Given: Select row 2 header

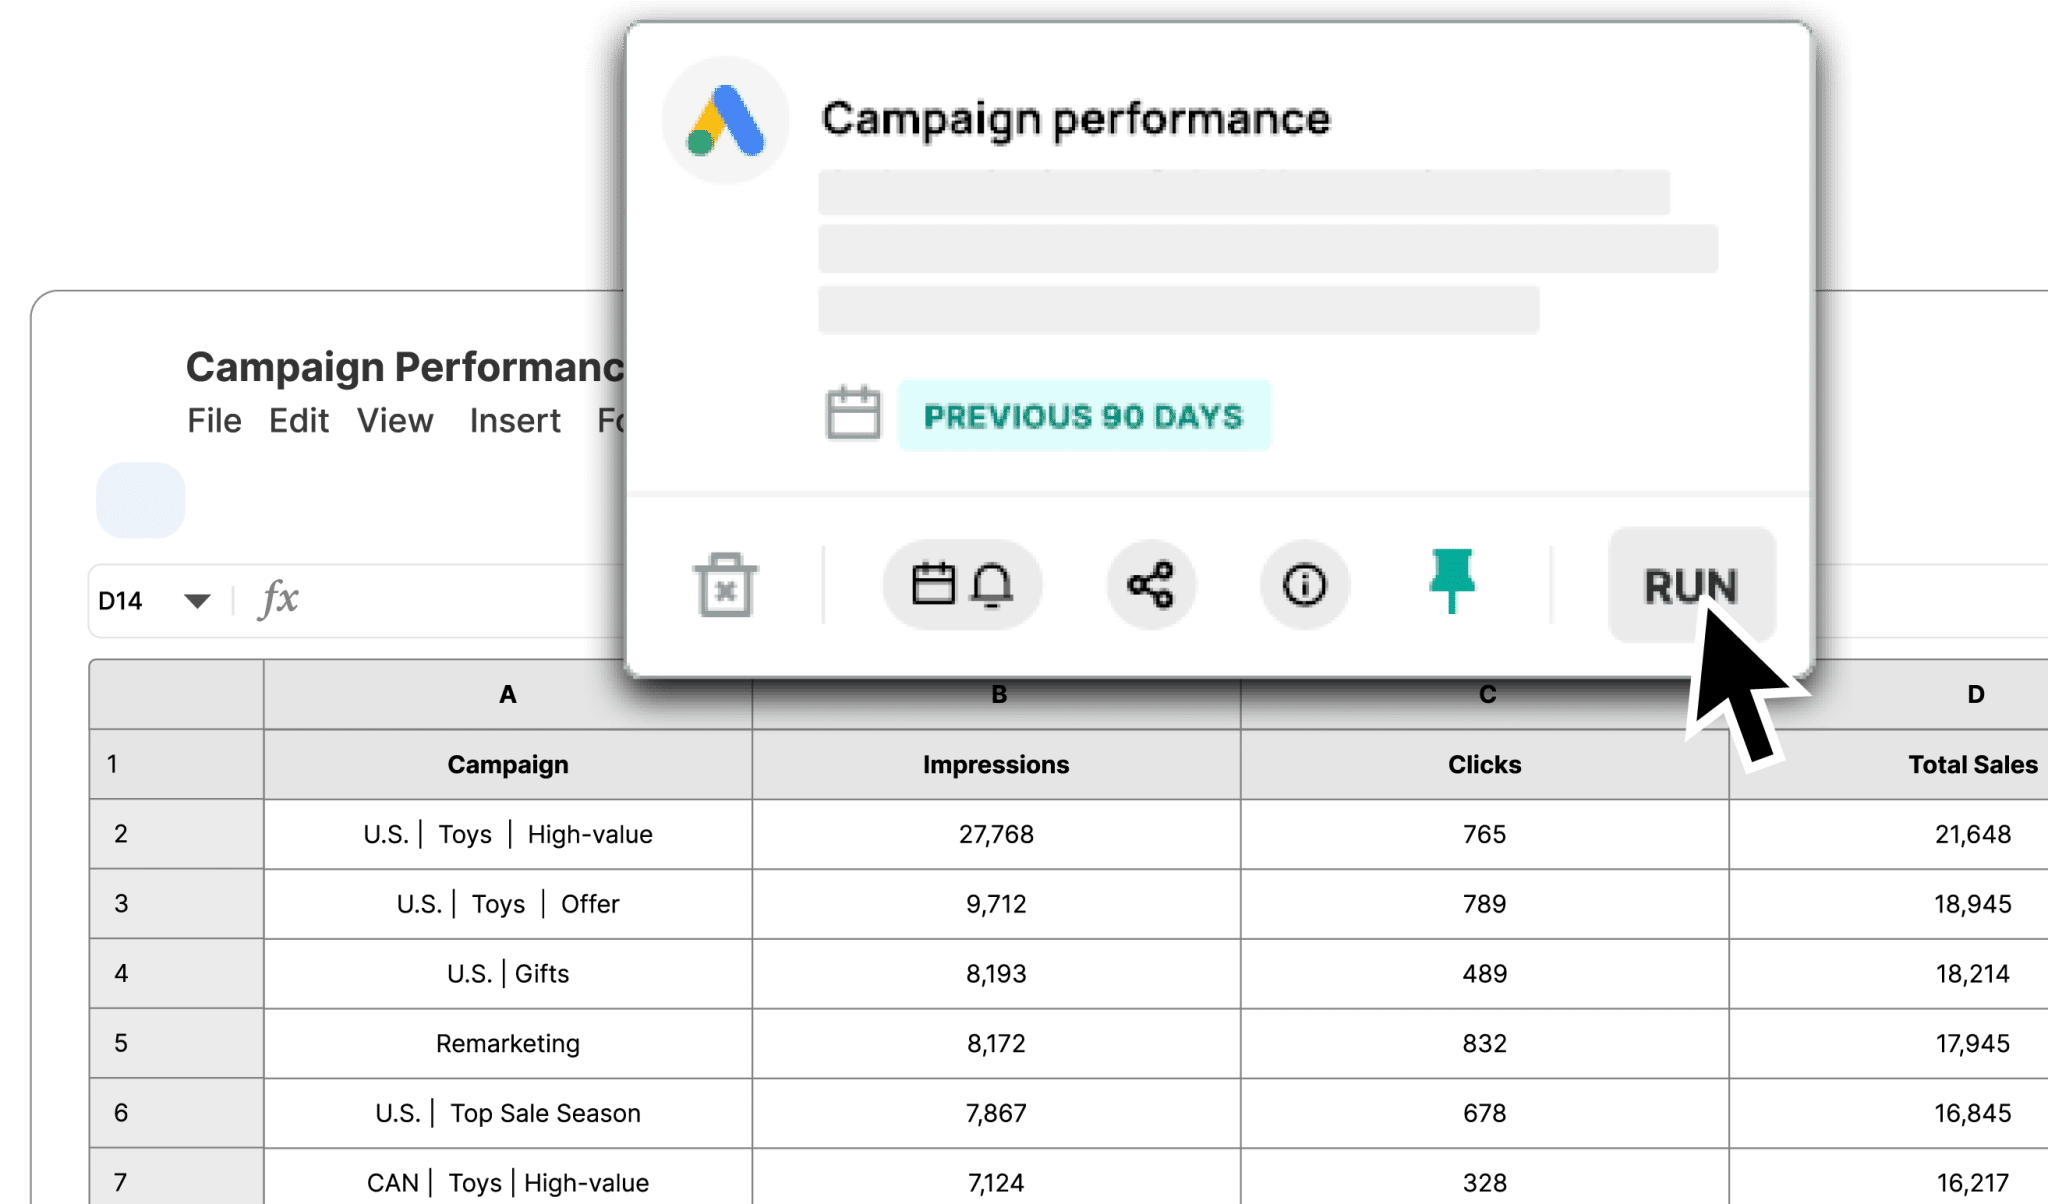Looking at the screenshot, I should (x=177, y=834).
